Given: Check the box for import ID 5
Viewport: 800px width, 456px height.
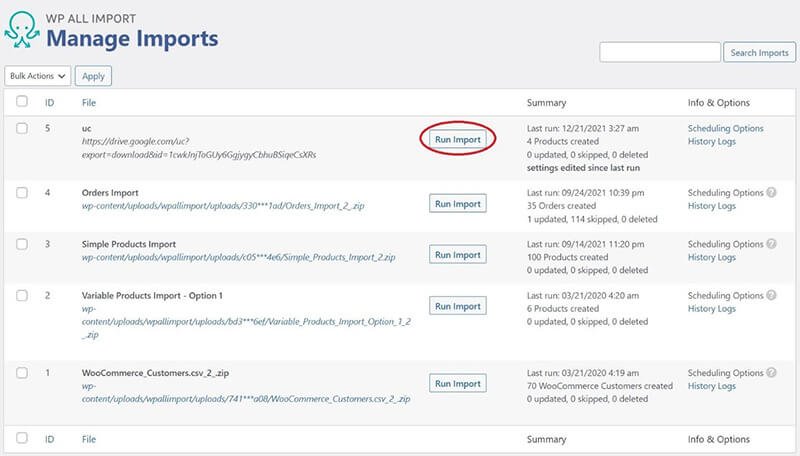Looking at the screenshot, I should coord(22,128).
